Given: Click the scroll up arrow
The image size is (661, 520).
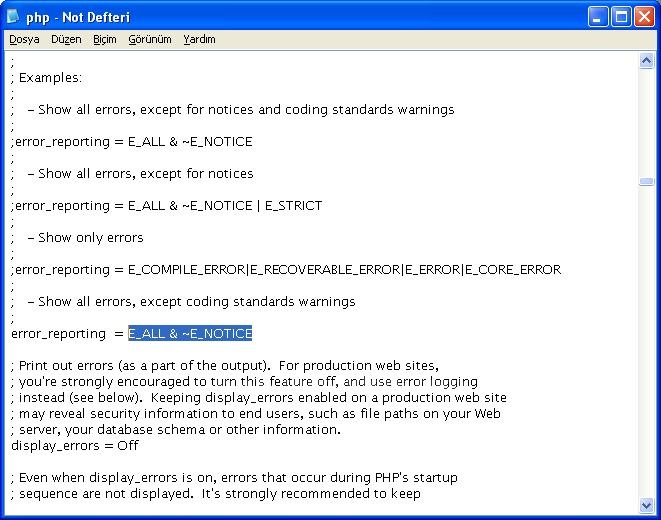Looking at the screenshot, I should tap(646, 61).
